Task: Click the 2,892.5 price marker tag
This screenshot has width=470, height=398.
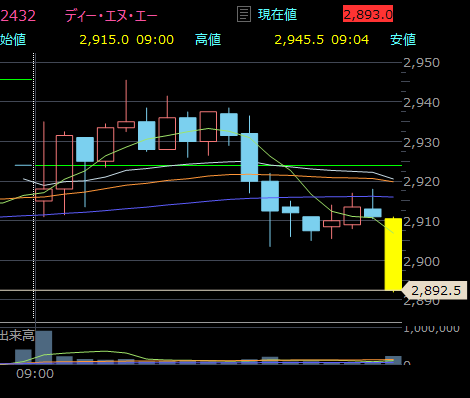Action: [435, 290]
